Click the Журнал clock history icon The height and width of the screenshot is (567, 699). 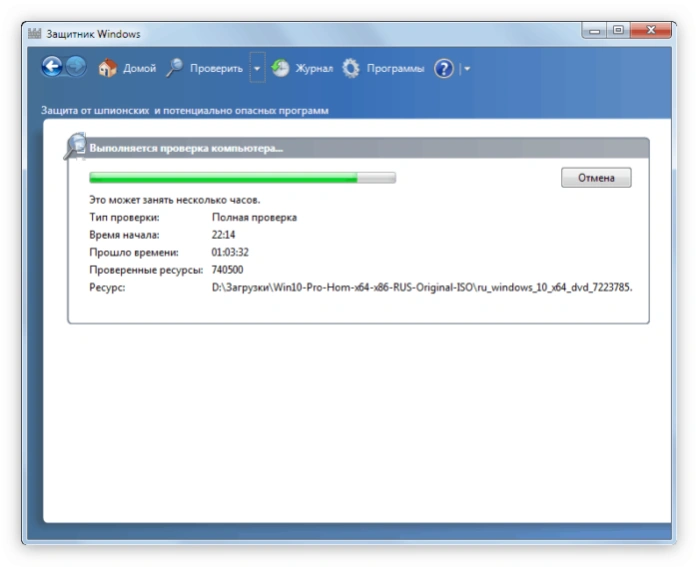click(x=280, y=68)
